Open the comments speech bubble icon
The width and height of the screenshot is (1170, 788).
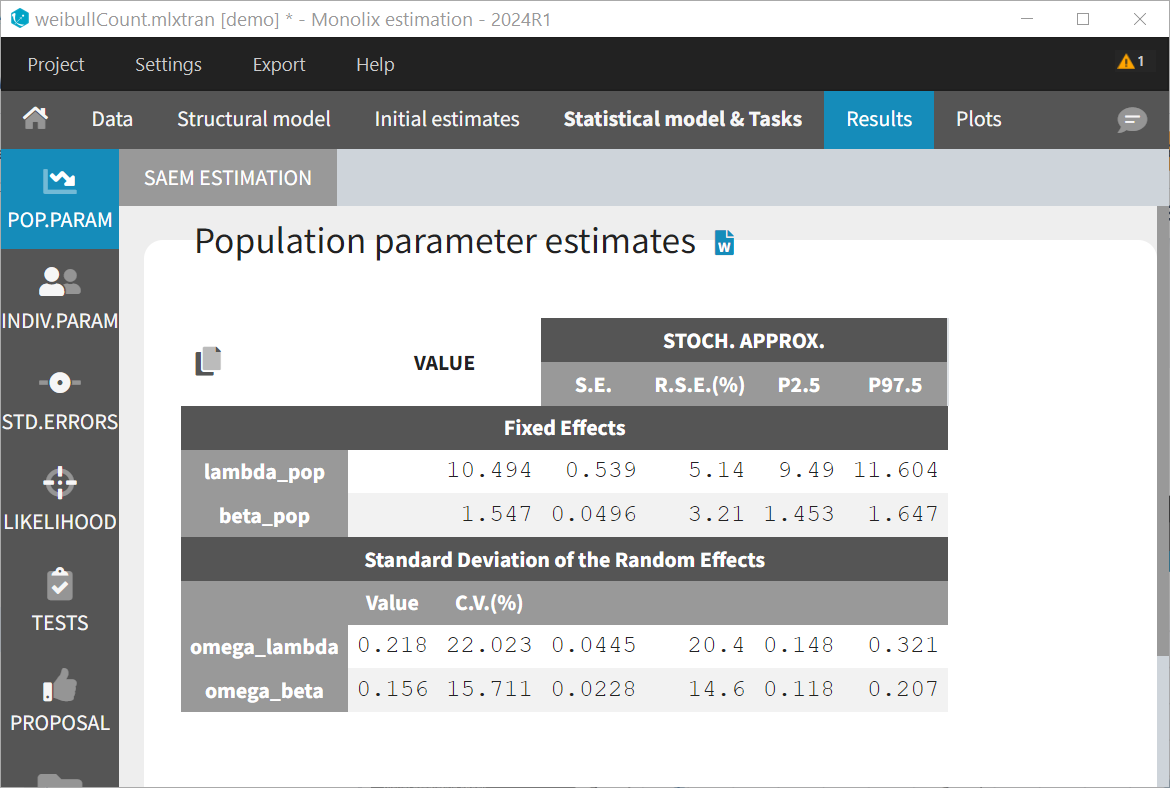pyautogui.click(x=1132, y=120)
